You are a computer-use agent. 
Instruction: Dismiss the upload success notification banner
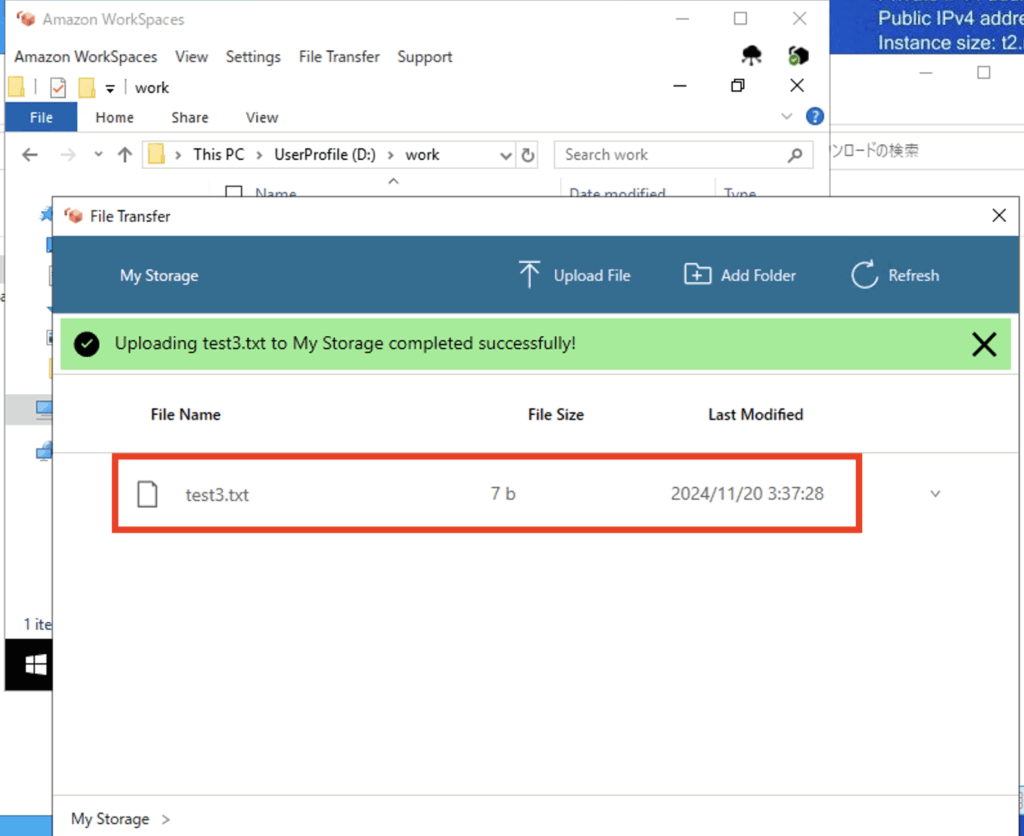[x=984, y=345]
